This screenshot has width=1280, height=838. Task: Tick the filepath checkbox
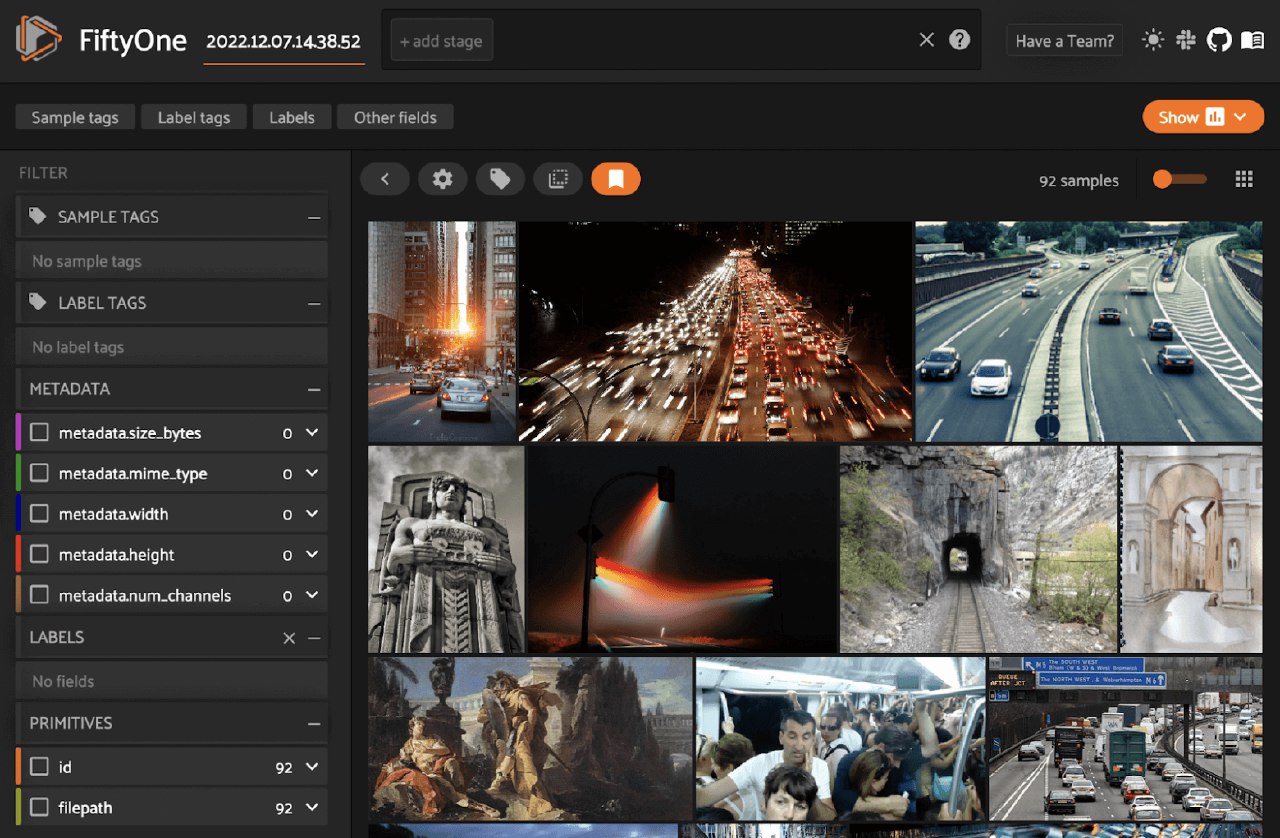40,807
